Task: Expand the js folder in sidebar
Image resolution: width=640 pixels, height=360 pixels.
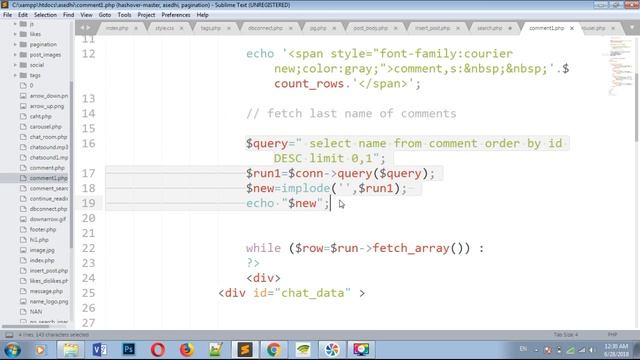Action: pyautogui.click(x=15, y=24)
